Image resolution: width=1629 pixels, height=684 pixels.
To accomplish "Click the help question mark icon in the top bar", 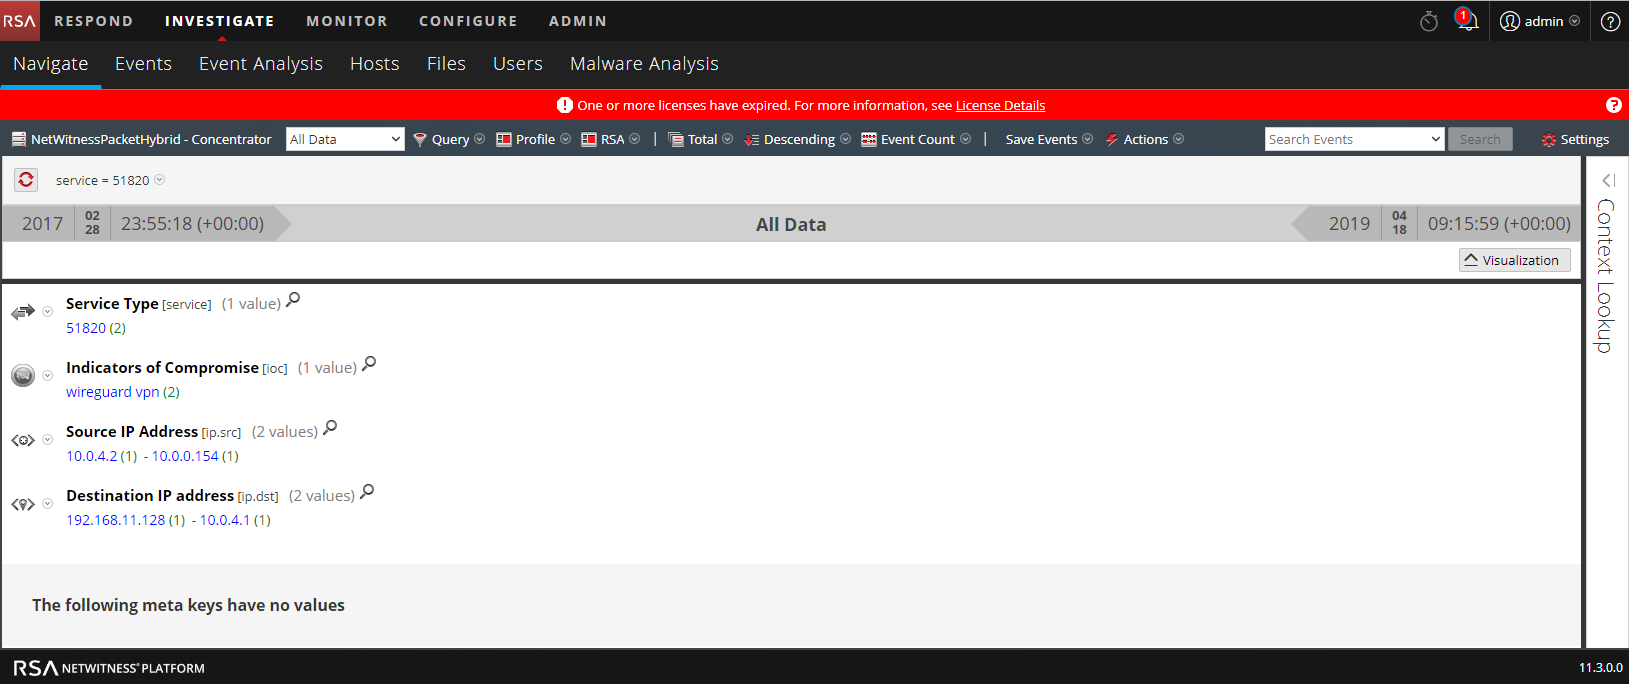I will point(1610,21).
